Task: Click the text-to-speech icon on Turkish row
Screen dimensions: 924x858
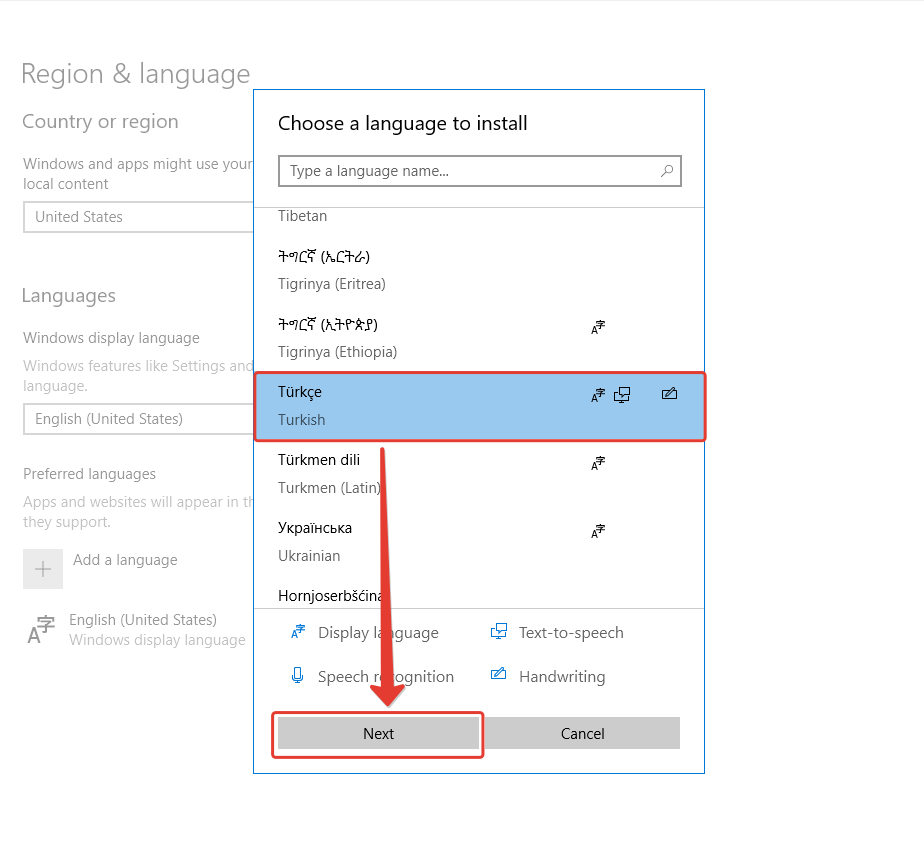Action: click(x=622, y=395)
